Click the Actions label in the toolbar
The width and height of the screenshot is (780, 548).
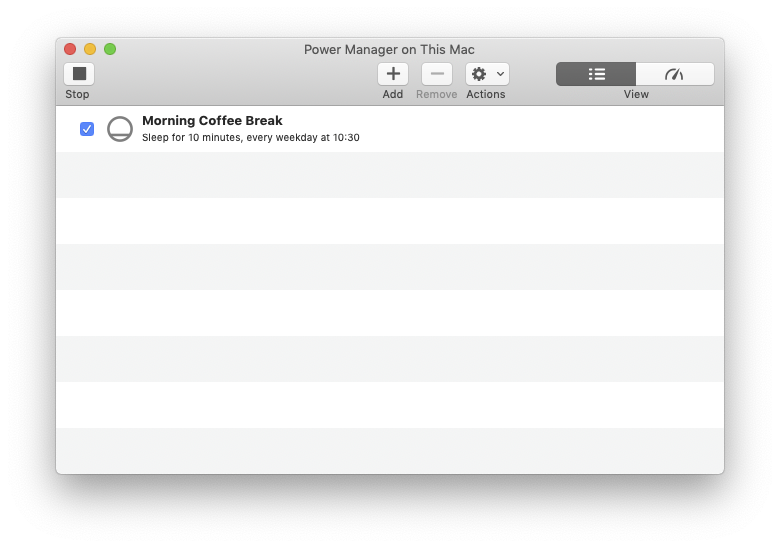(x=486, y=95)
